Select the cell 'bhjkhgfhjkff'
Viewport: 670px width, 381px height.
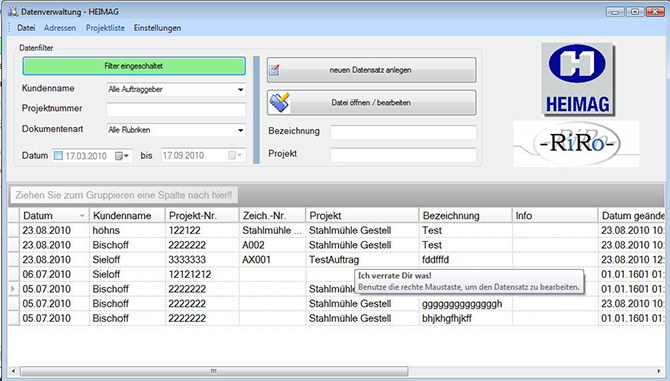coord(465,318)
